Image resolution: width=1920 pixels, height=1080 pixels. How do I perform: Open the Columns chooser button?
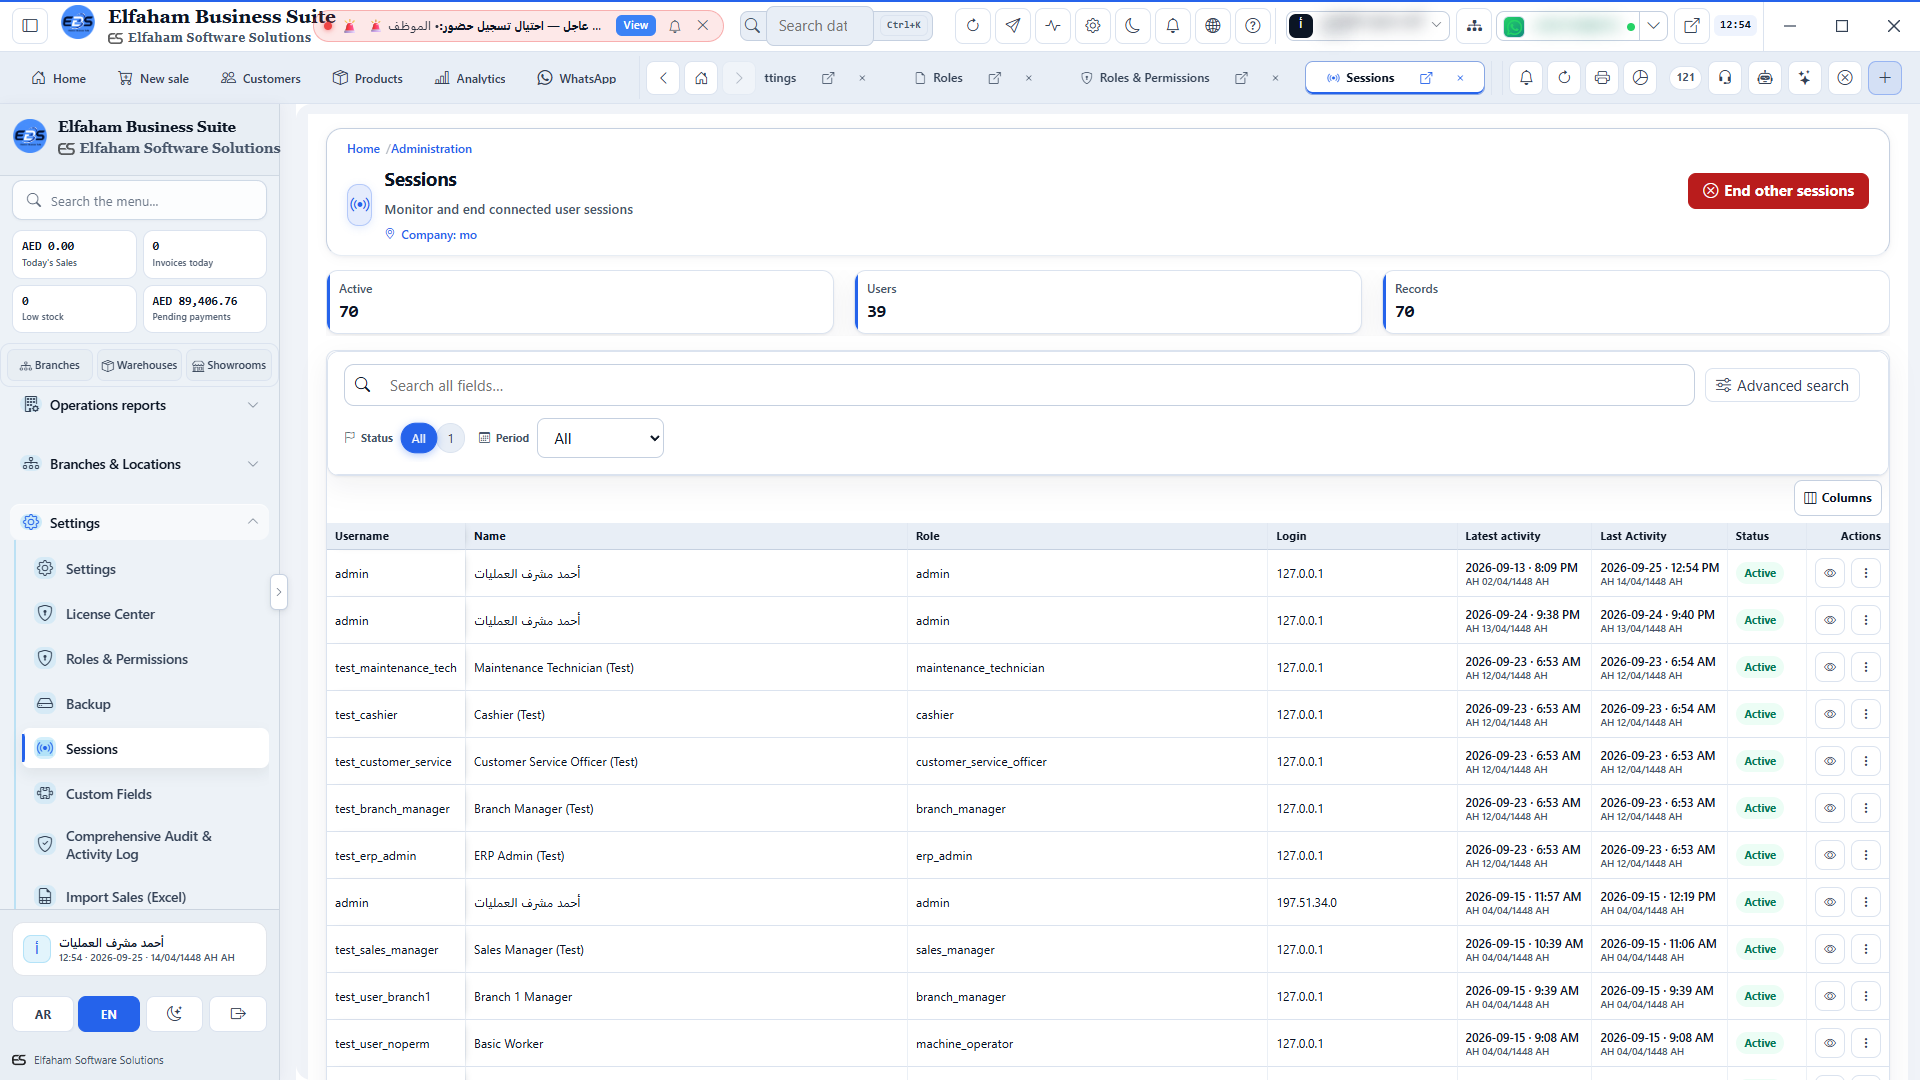(1838, 498)
